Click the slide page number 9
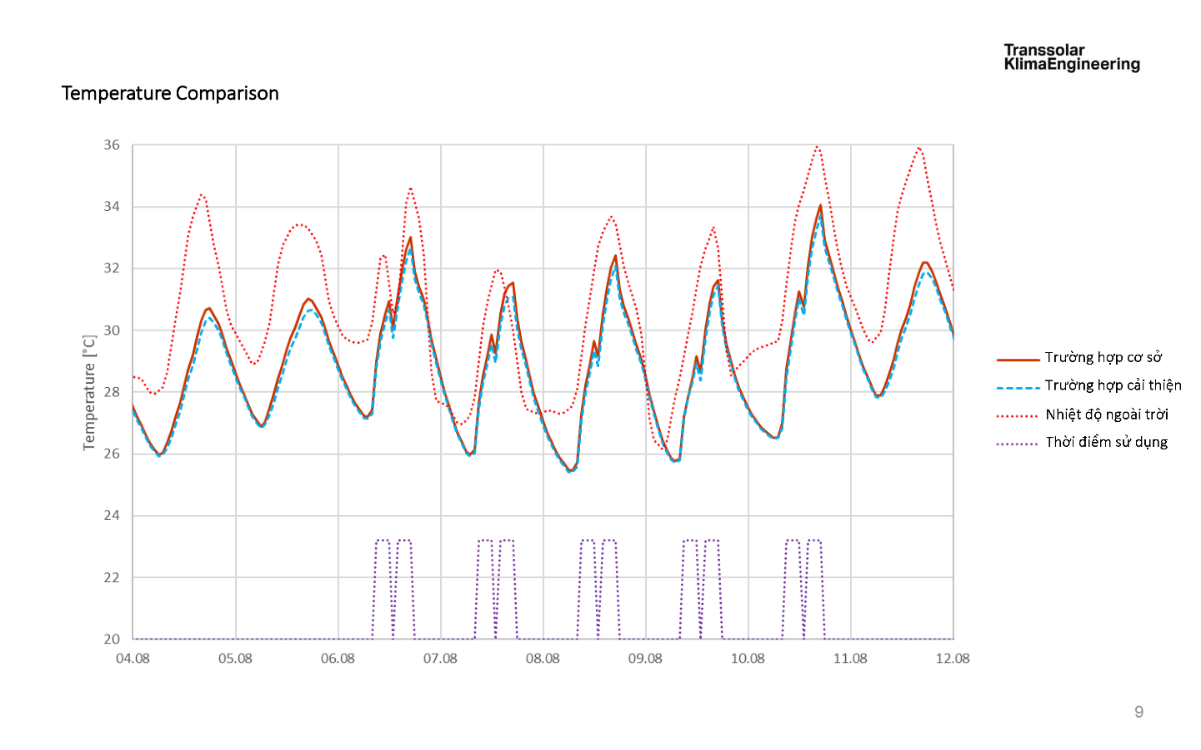The height and width of the screenshot is (750, 1201). tap(1139, 713)
